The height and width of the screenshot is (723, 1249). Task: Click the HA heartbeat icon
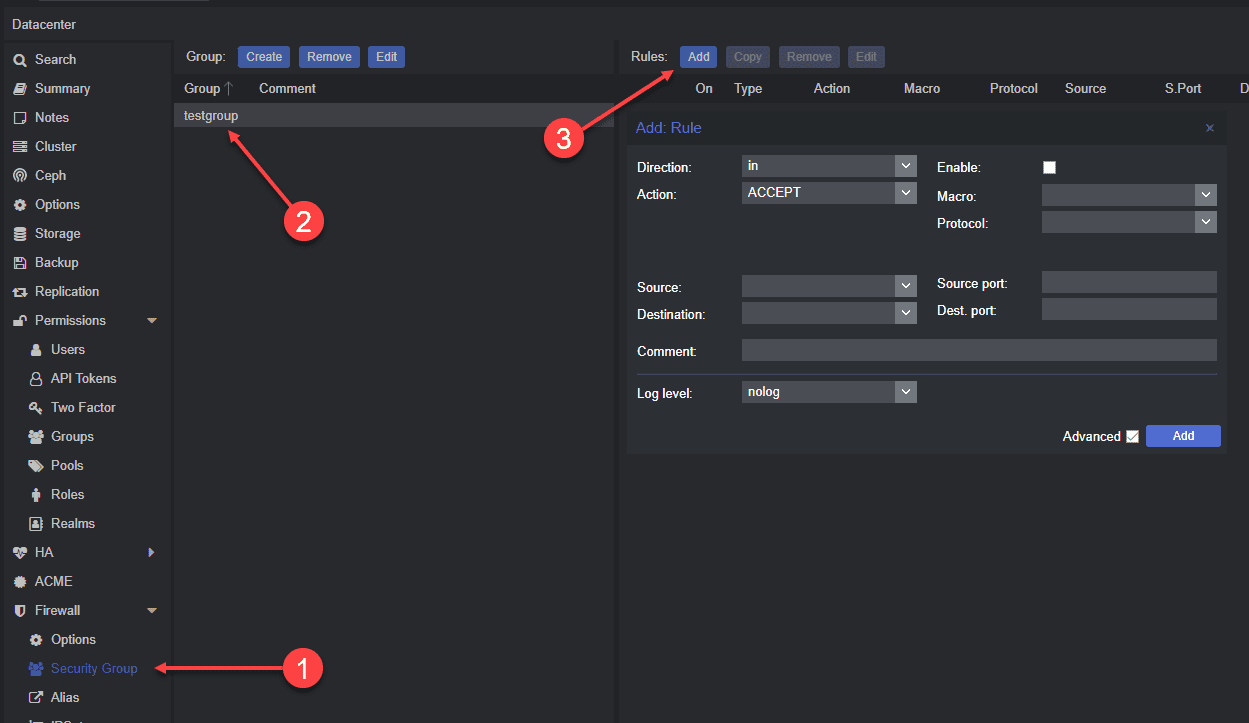point(19,553)
